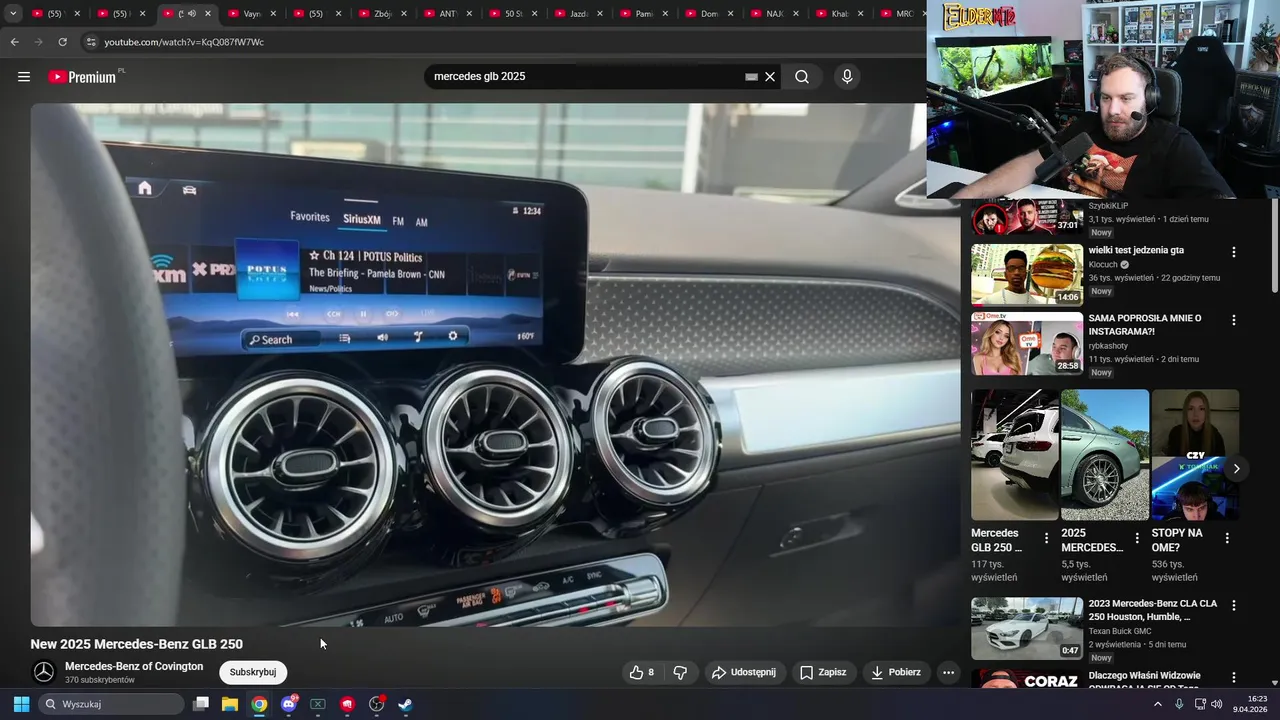
Task: Open 'SAMA POPROSIŁA MNIE O INSTAGRAMA?!' video title
Action: [x=1145, y=325]
